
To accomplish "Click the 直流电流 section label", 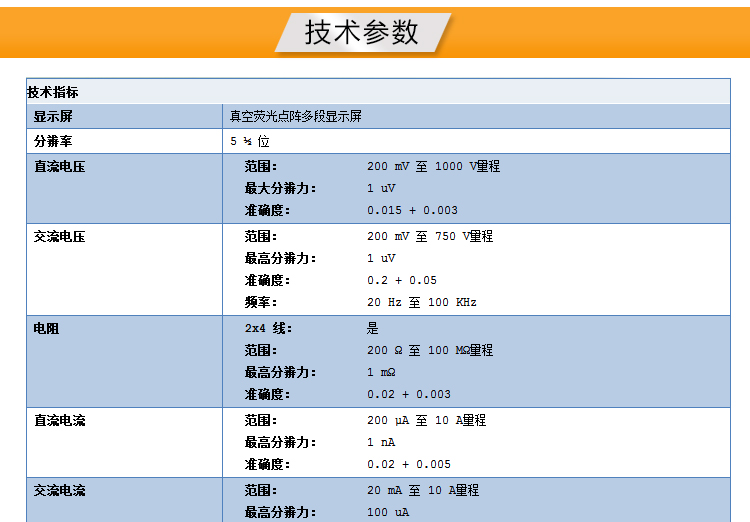I will 60,420.
